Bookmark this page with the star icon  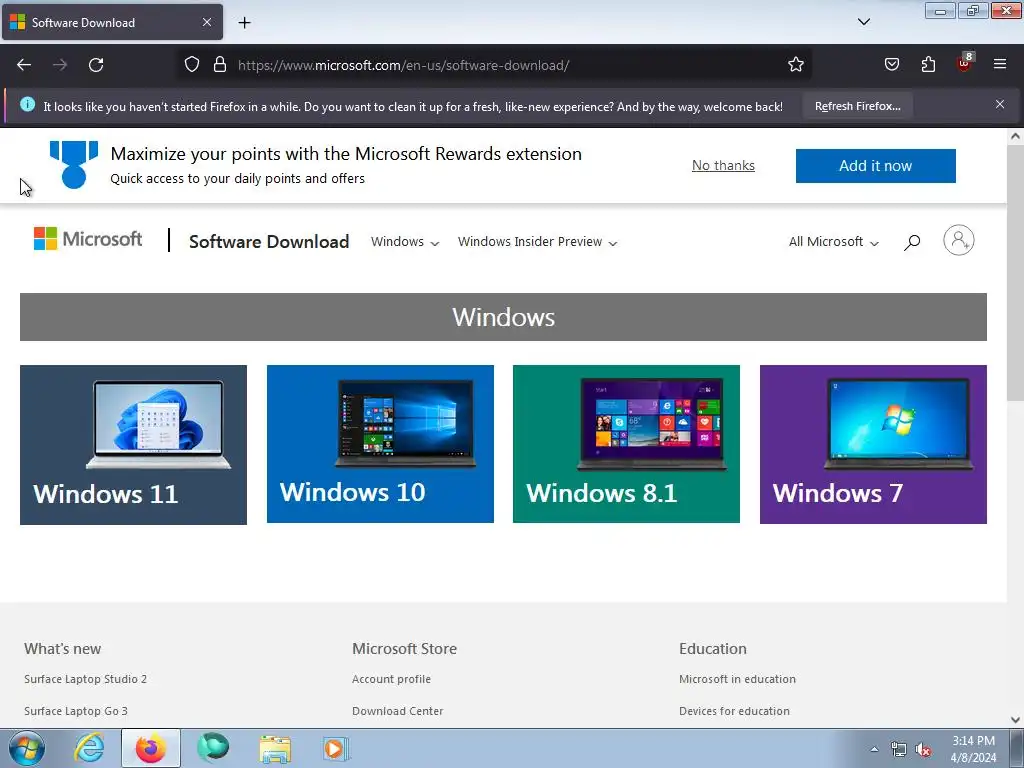click(795, 64)
